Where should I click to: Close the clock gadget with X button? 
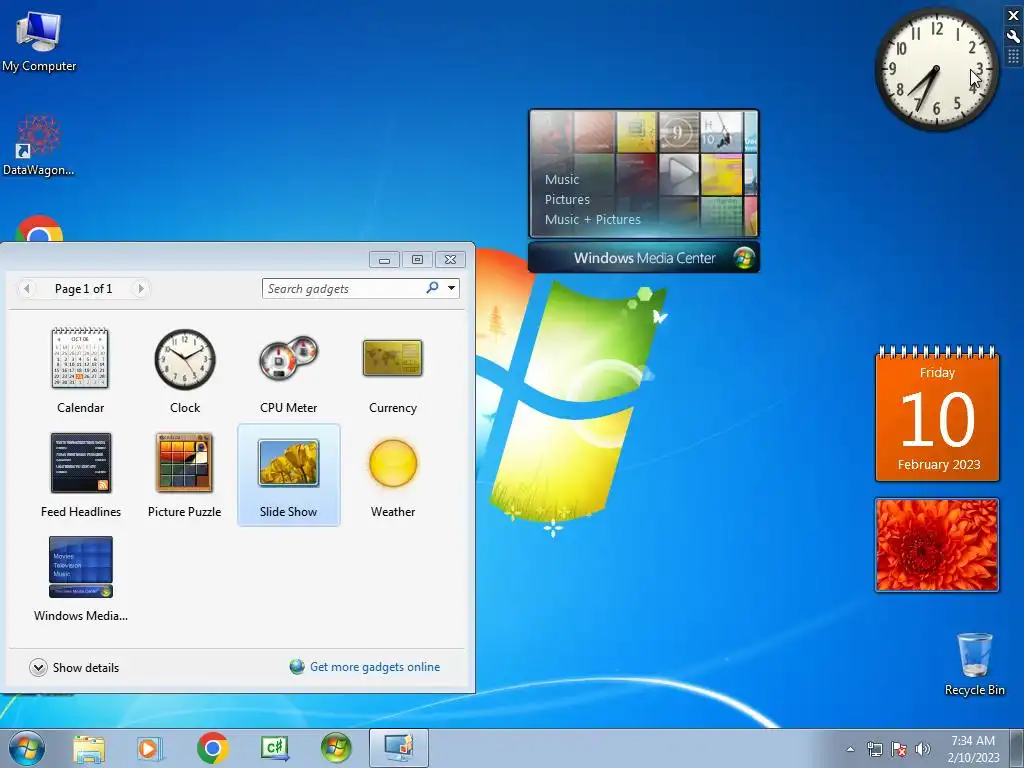(1013, 16)
